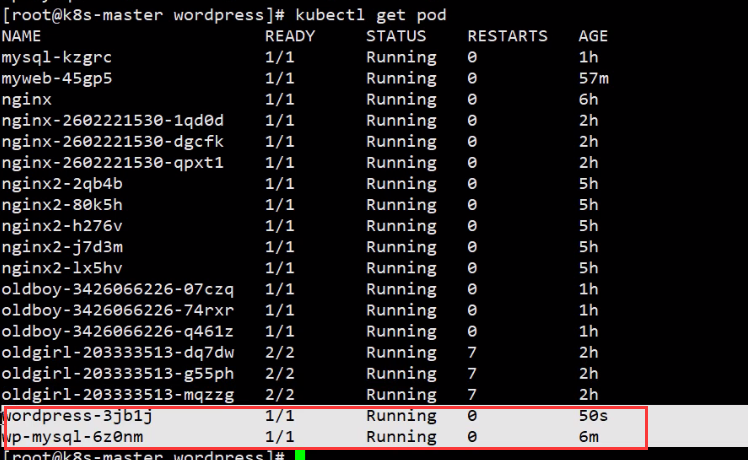The width and height of the screenshot is (748, 460).
Task: Select pod oldboy-3426066226-q461z
Action: click(x=118, y=331)
